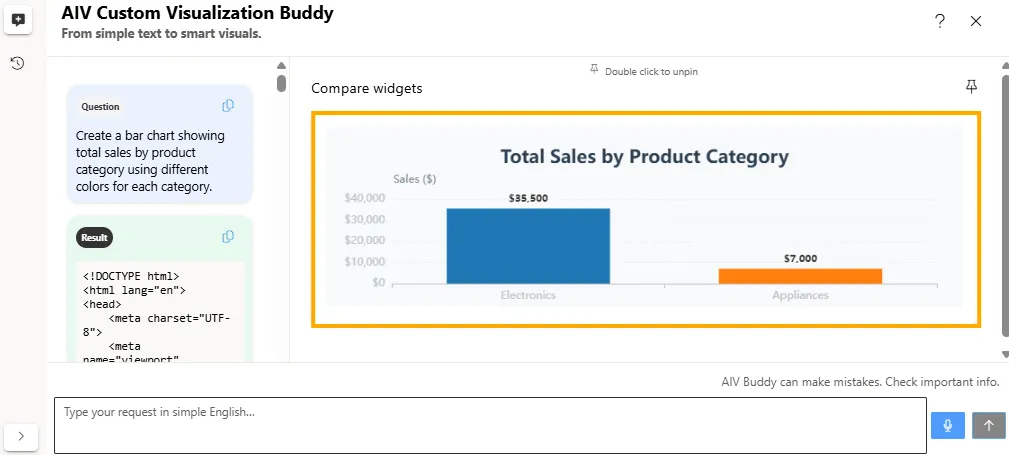Open the chat history icon
This screenshot has width=1009, height=455.
point(18,63)
